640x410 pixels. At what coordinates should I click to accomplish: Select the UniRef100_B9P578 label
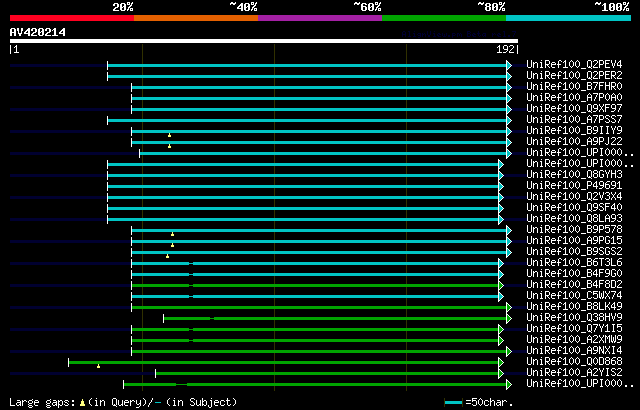tap(574, 230)
